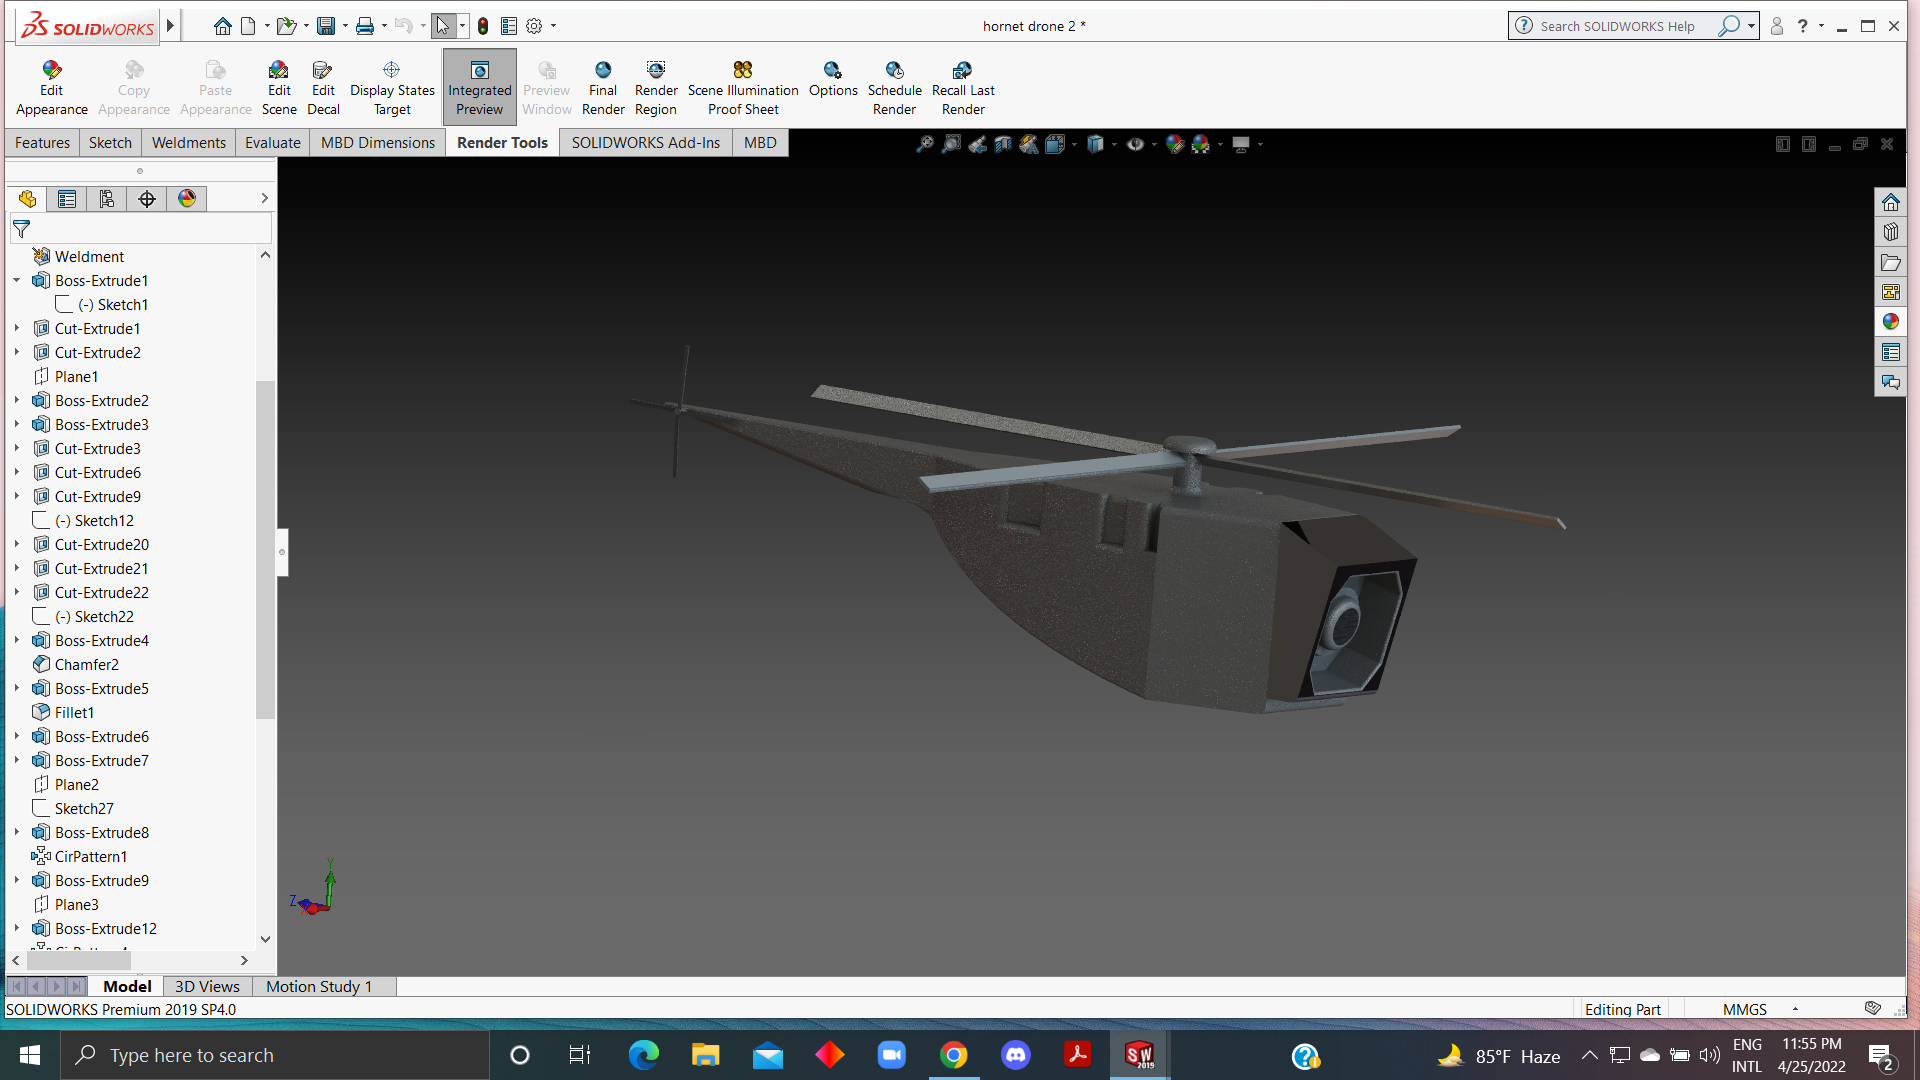Click the Edit Appearance icon
This screenshot has height=1080, width=1920.
[51, 71]
